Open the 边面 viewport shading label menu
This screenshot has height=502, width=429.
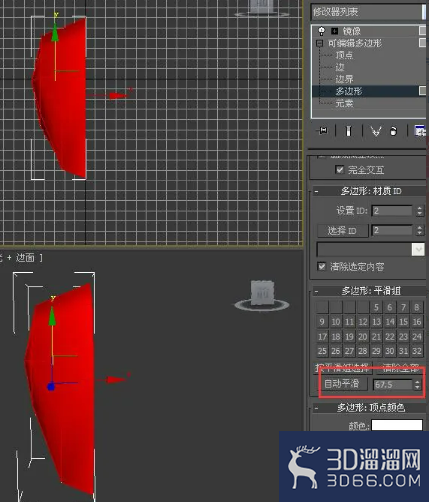[x=25, y=258]
